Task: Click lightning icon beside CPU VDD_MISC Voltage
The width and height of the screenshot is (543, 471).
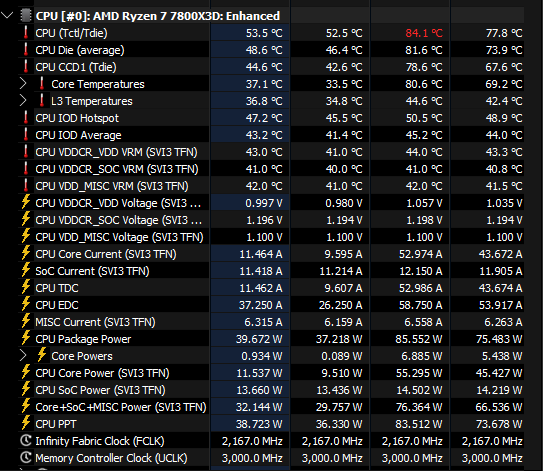Action: [x=26, y=236]
